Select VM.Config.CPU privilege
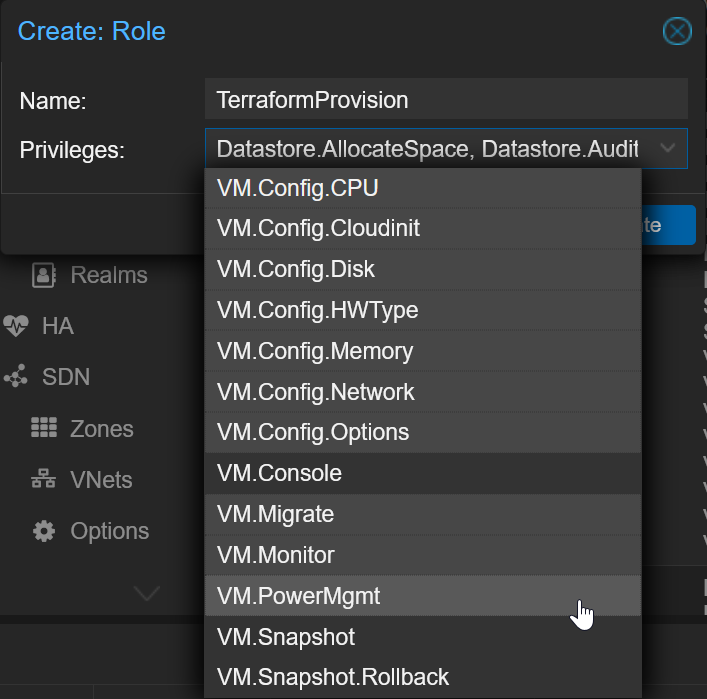707x699 pixels. [x=423, y=188]
